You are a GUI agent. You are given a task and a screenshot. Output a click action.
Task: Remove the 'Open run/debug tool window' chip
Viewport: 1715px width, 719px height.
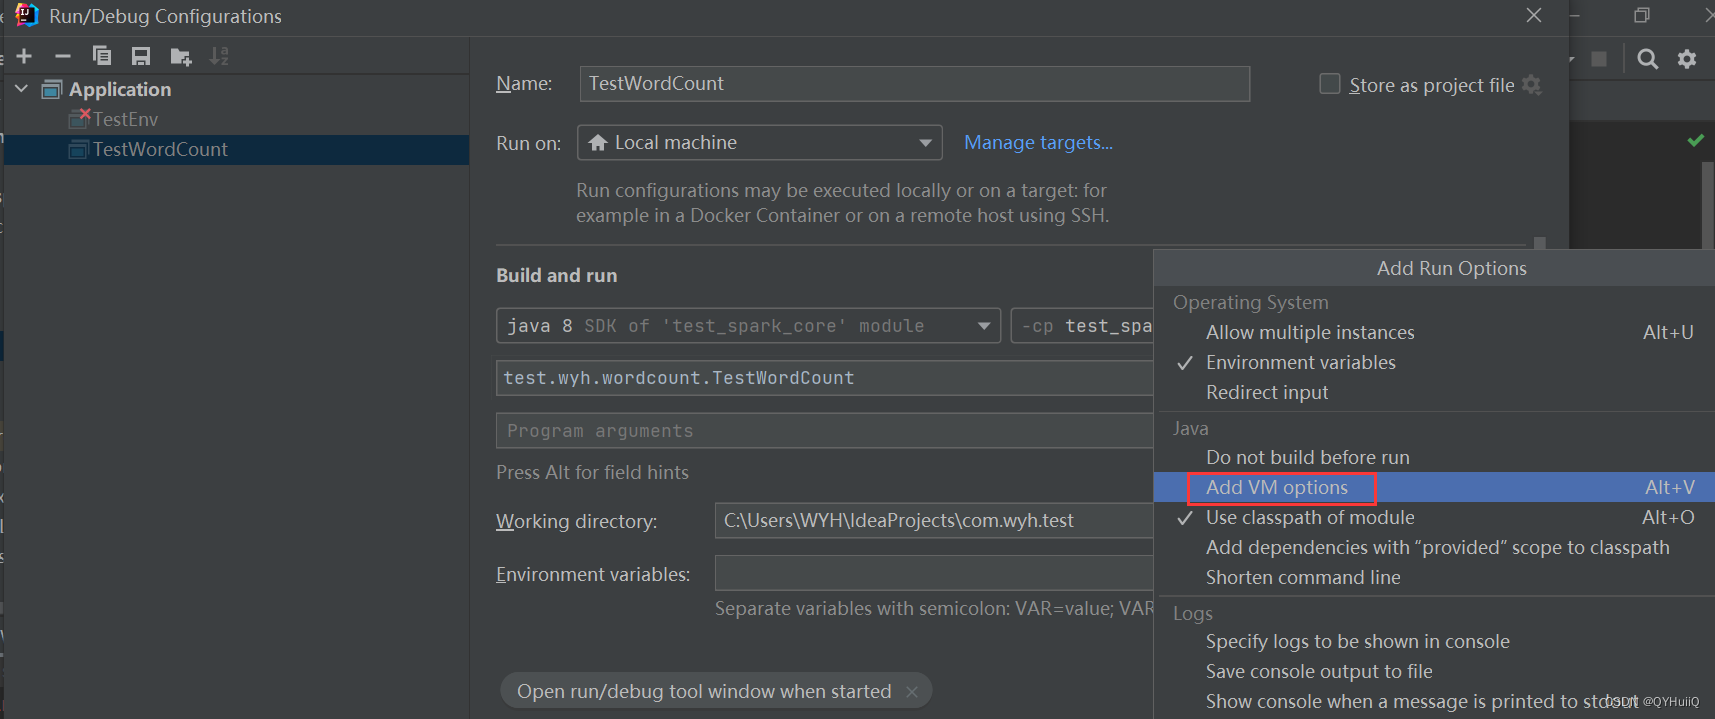coord(912,691)
